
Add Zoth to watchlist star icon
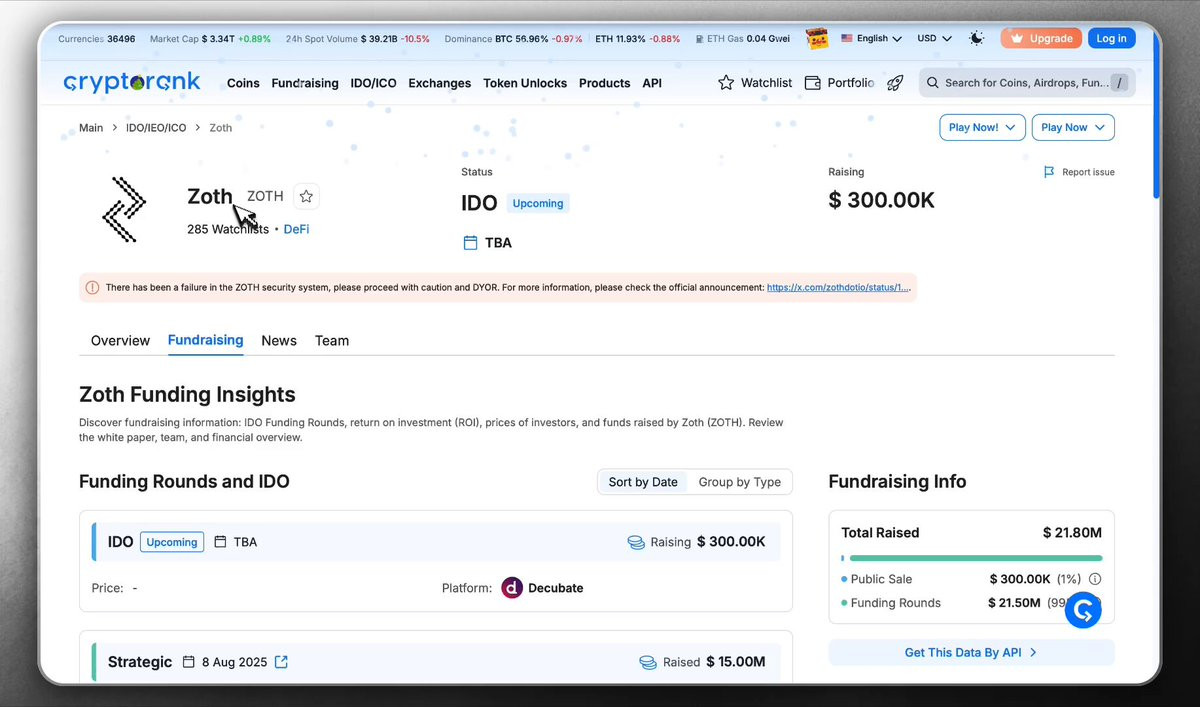pyautogui.click(x=306, y=197)
